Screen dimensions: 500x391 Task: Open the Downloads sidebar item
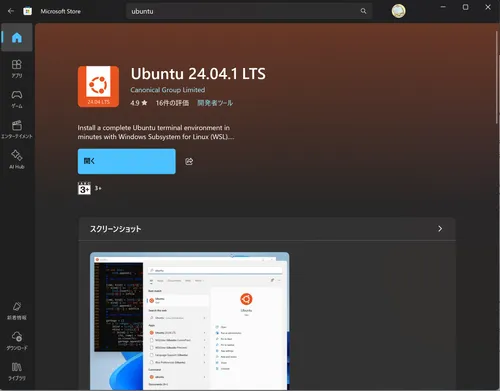click(17, 341)
